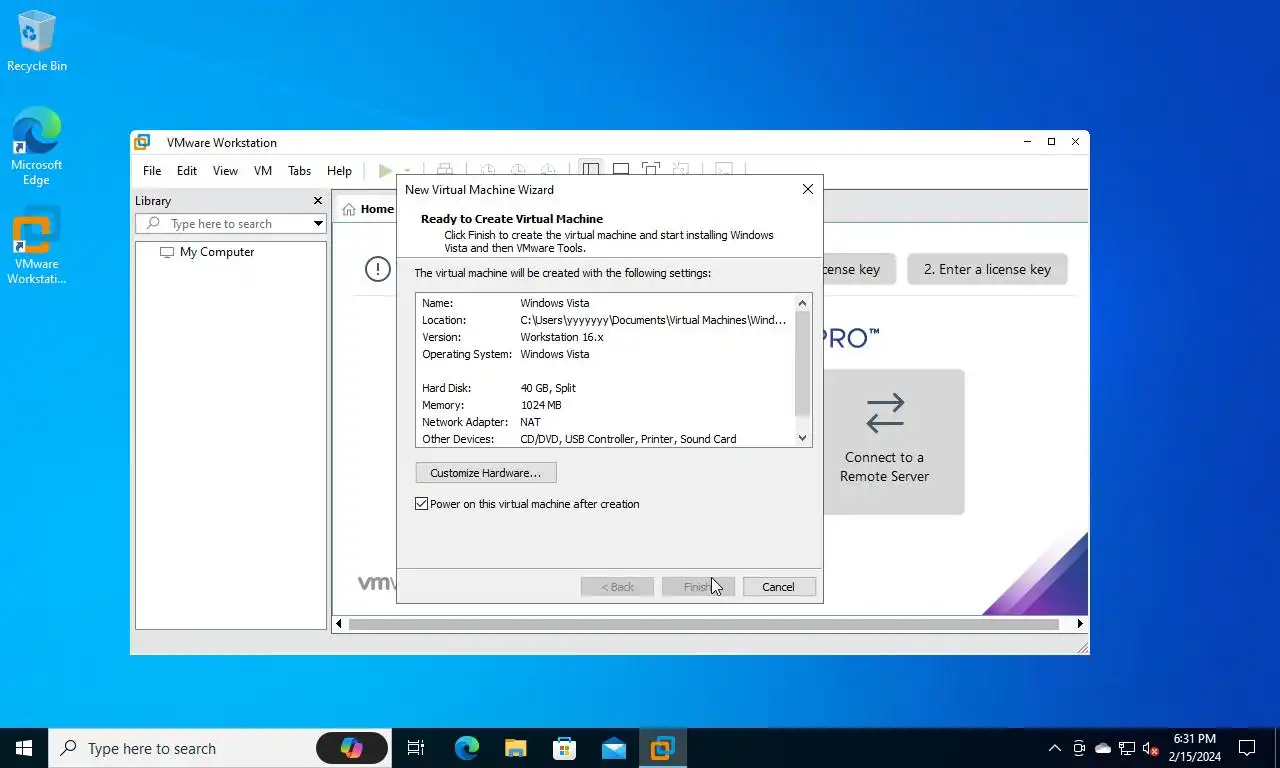The width and height of the screenshot is (1280, 768).
Task: Click the Finish button in the wizard
Action: pyautogui.click(x=698, y=587)
